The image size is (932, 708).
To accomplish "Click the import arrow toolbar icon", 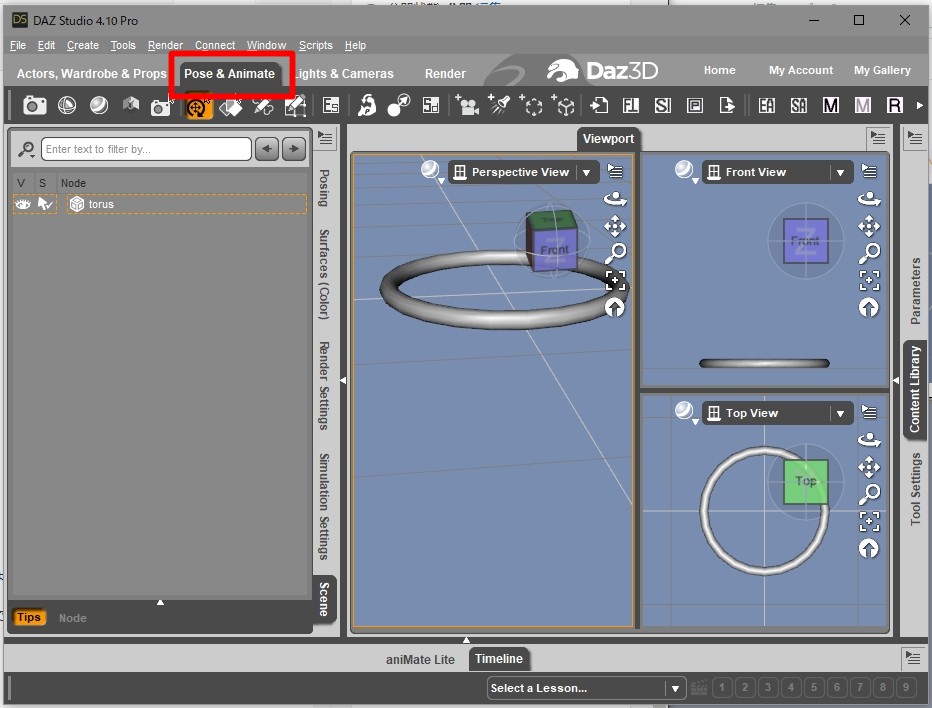I will pyautogui.click(x=599, y=106).
